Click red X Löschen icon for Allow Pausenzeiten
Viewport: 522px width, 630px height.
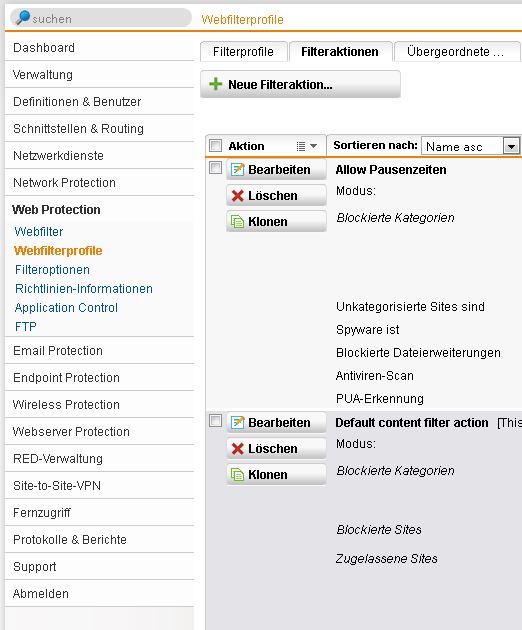[x=237, y=196]
